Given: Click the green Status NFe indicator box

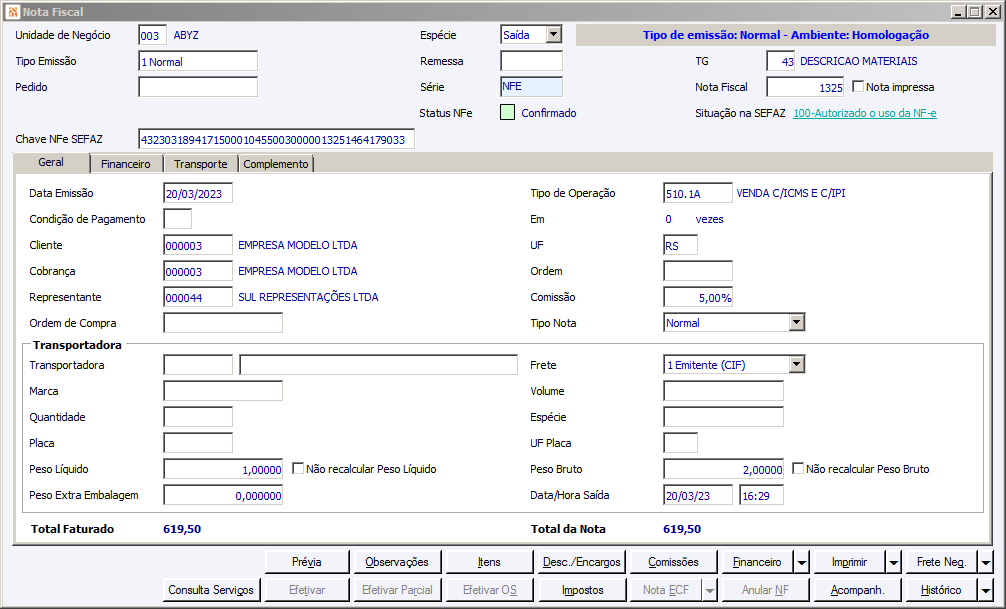Looking at the screenshot, I should tap(507, 113).
